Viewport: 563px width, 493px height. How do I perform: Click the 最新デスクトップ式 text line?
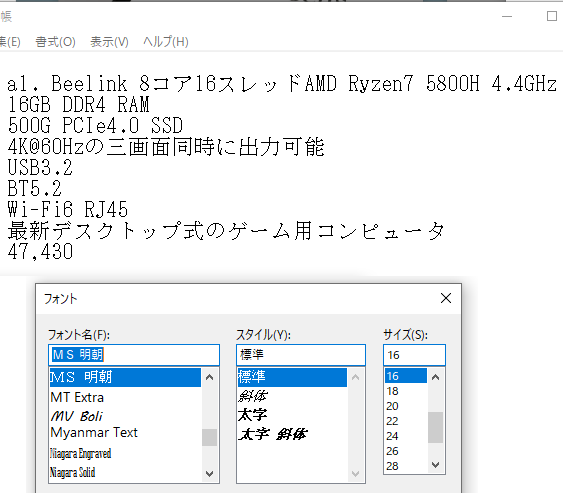click(x=226, y=231)
